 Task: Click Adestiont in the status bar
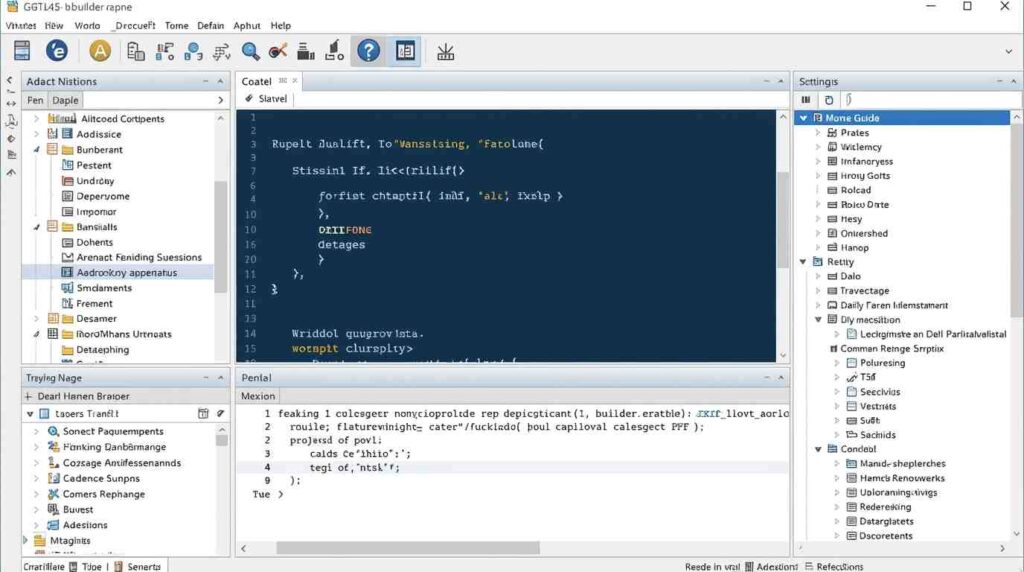click(771, 567)
